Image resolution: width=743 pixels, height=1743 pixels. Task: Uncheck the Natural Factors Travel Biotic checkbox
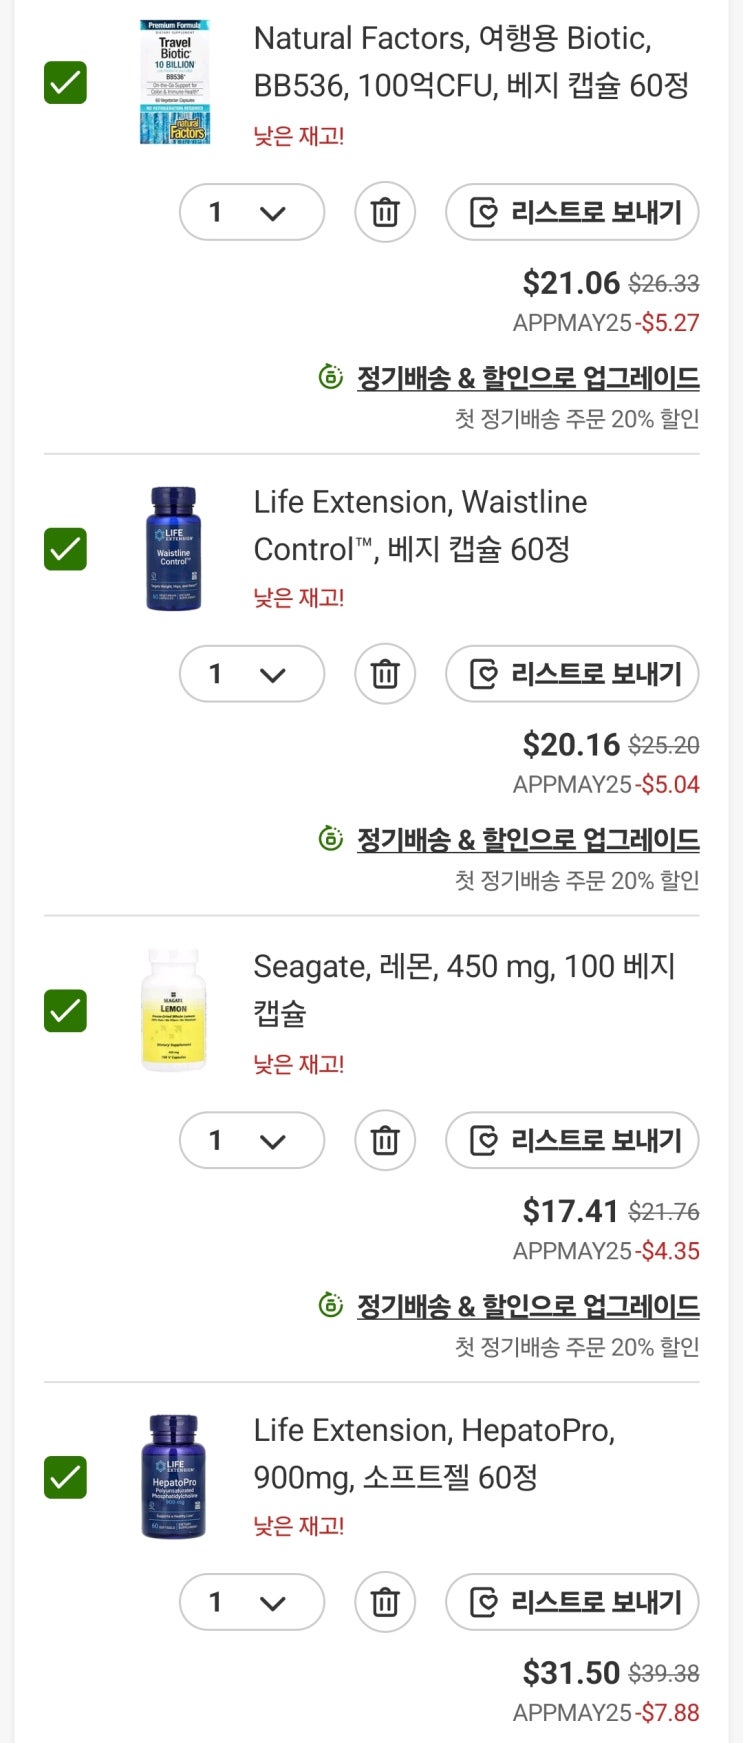(x=66, y=83)
